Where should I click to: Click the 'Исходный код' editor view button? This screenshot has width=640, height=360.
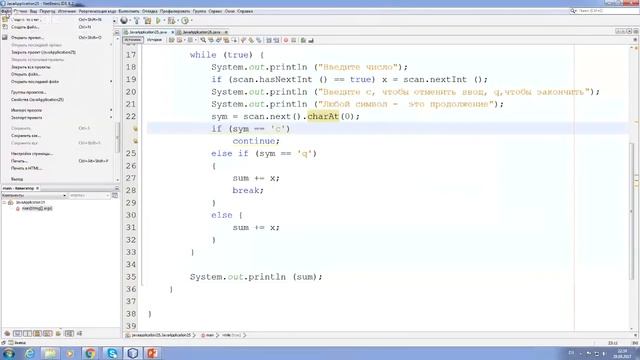click(133, 40)
